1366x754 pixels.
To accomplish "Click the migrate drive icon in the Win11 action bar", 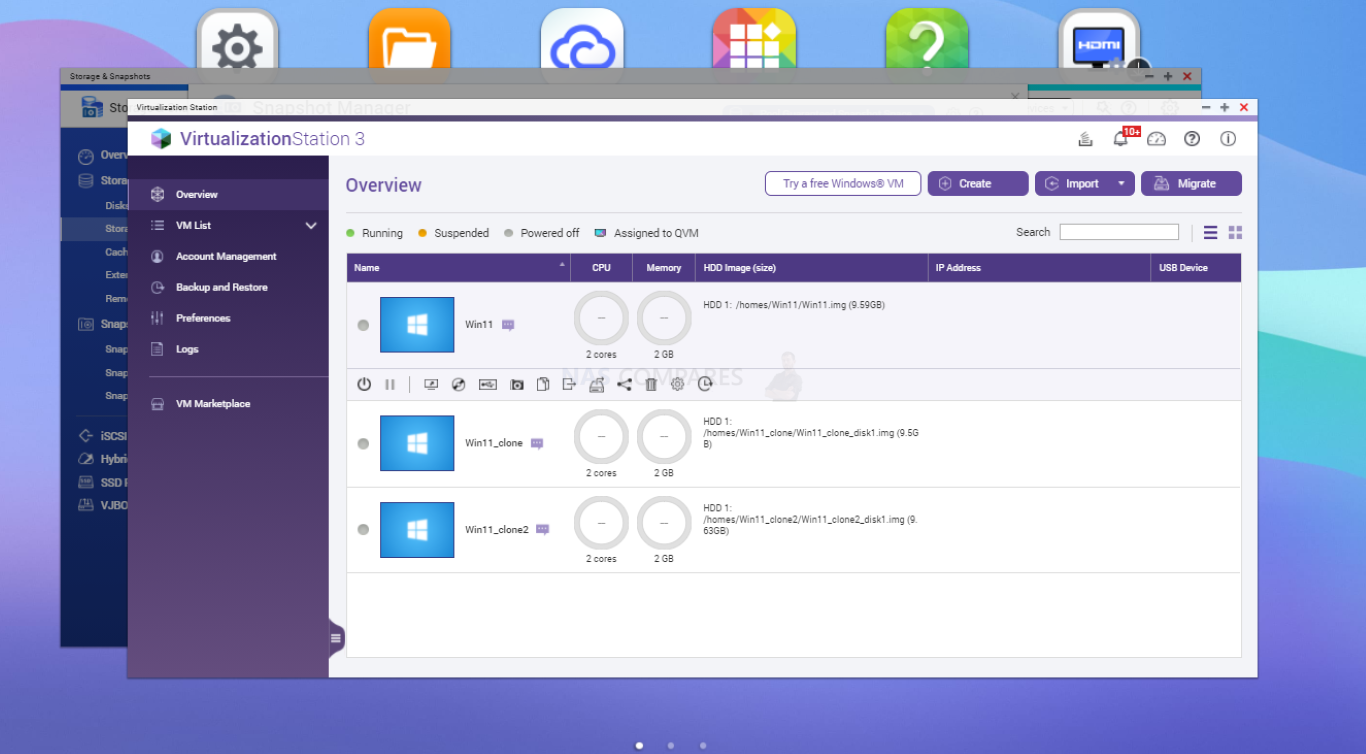I will (x=597, y=384).
